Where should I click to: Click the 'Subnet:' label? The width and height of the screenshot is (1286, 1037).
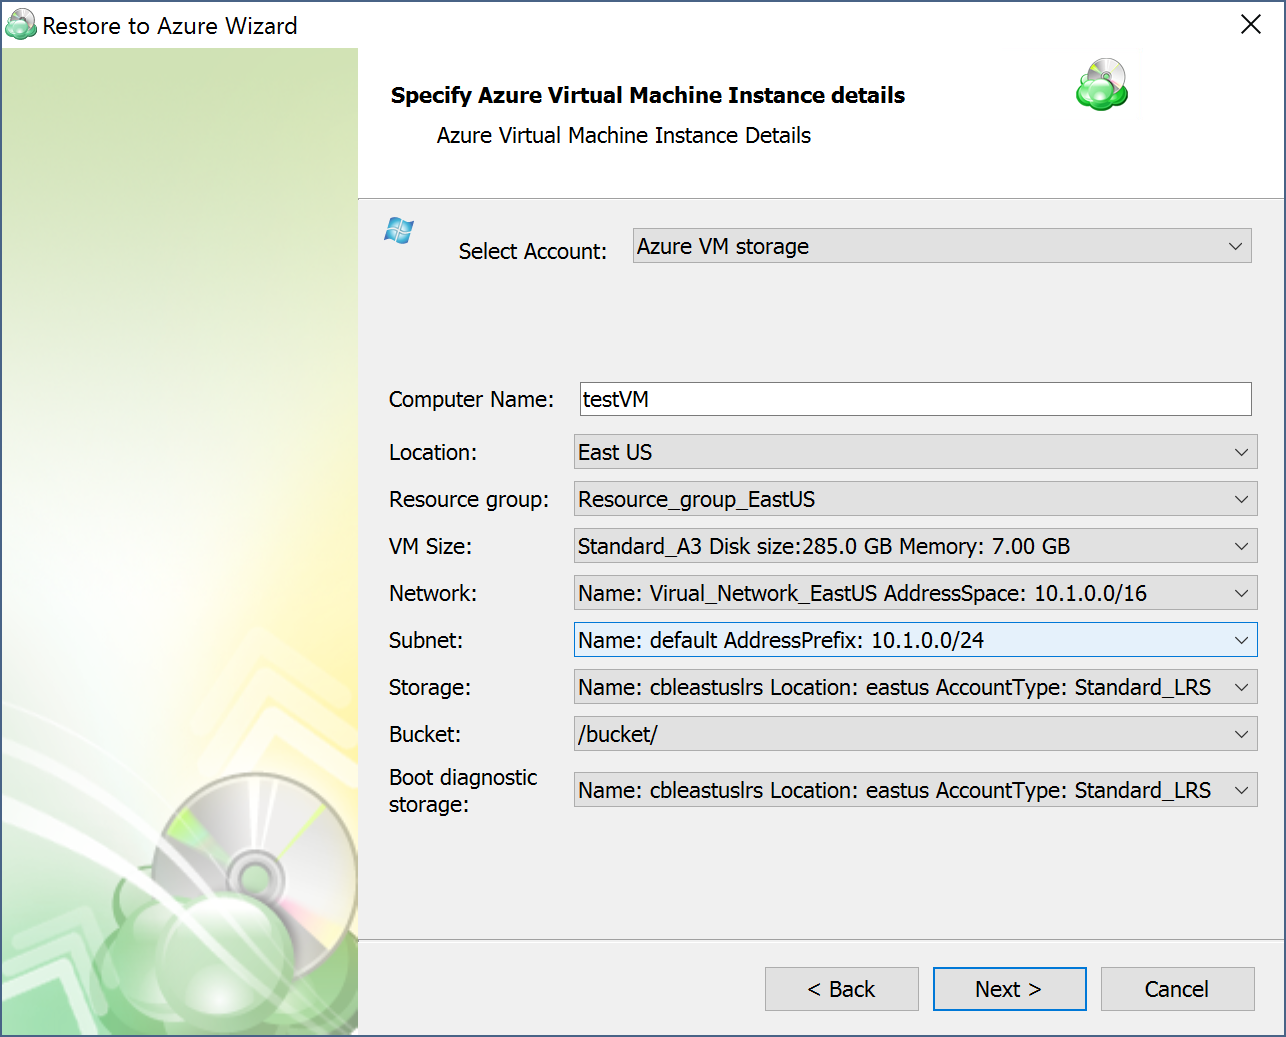tap(426, 640)
